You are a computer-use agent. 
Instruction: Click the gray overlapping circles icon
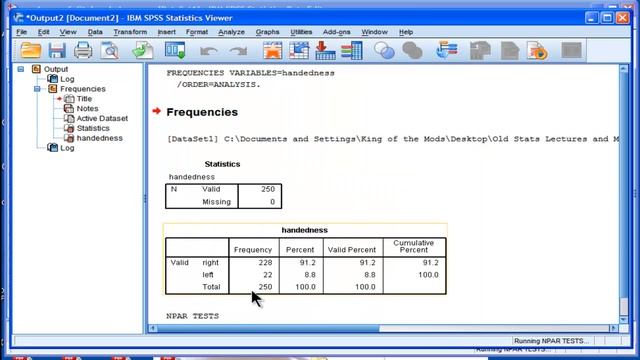[412, 51]
